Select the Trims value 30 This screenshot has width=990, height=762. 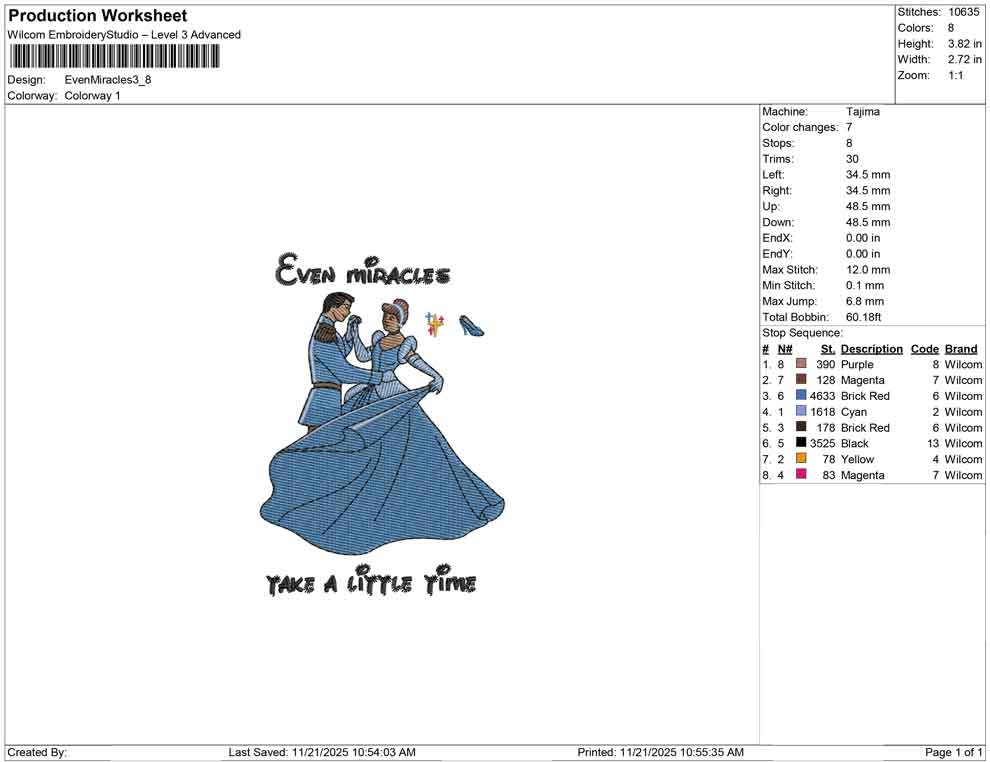coord(852,158)
